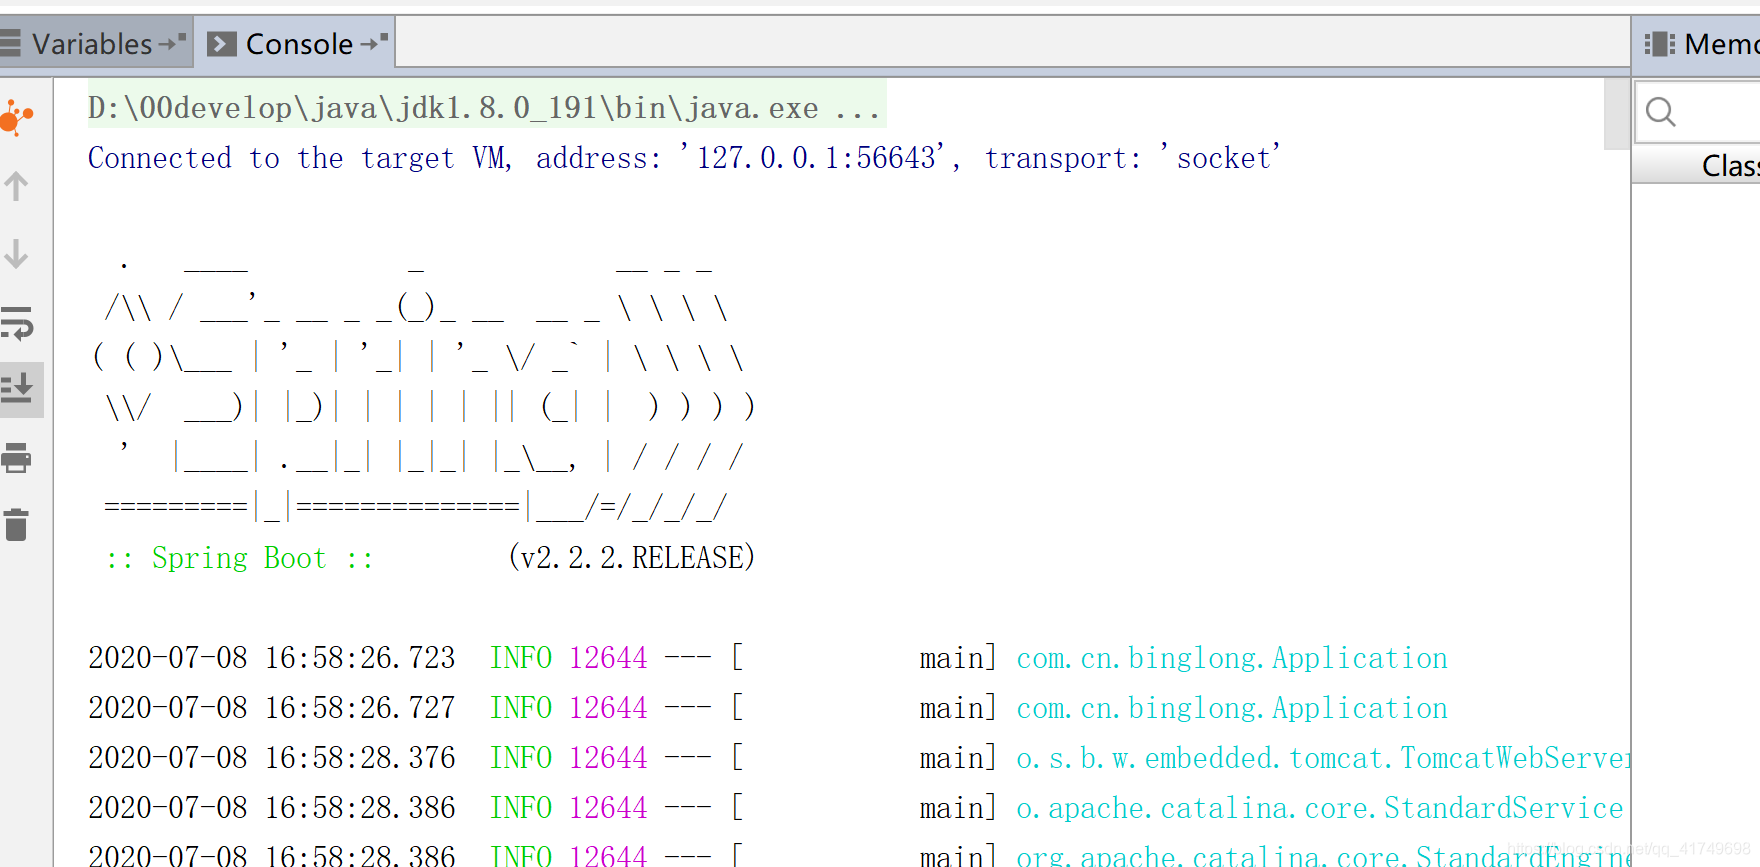Click the Clear All trash icon
Image resolution: width=1760 pixels, height=867 pixels.
coord(17,524)
